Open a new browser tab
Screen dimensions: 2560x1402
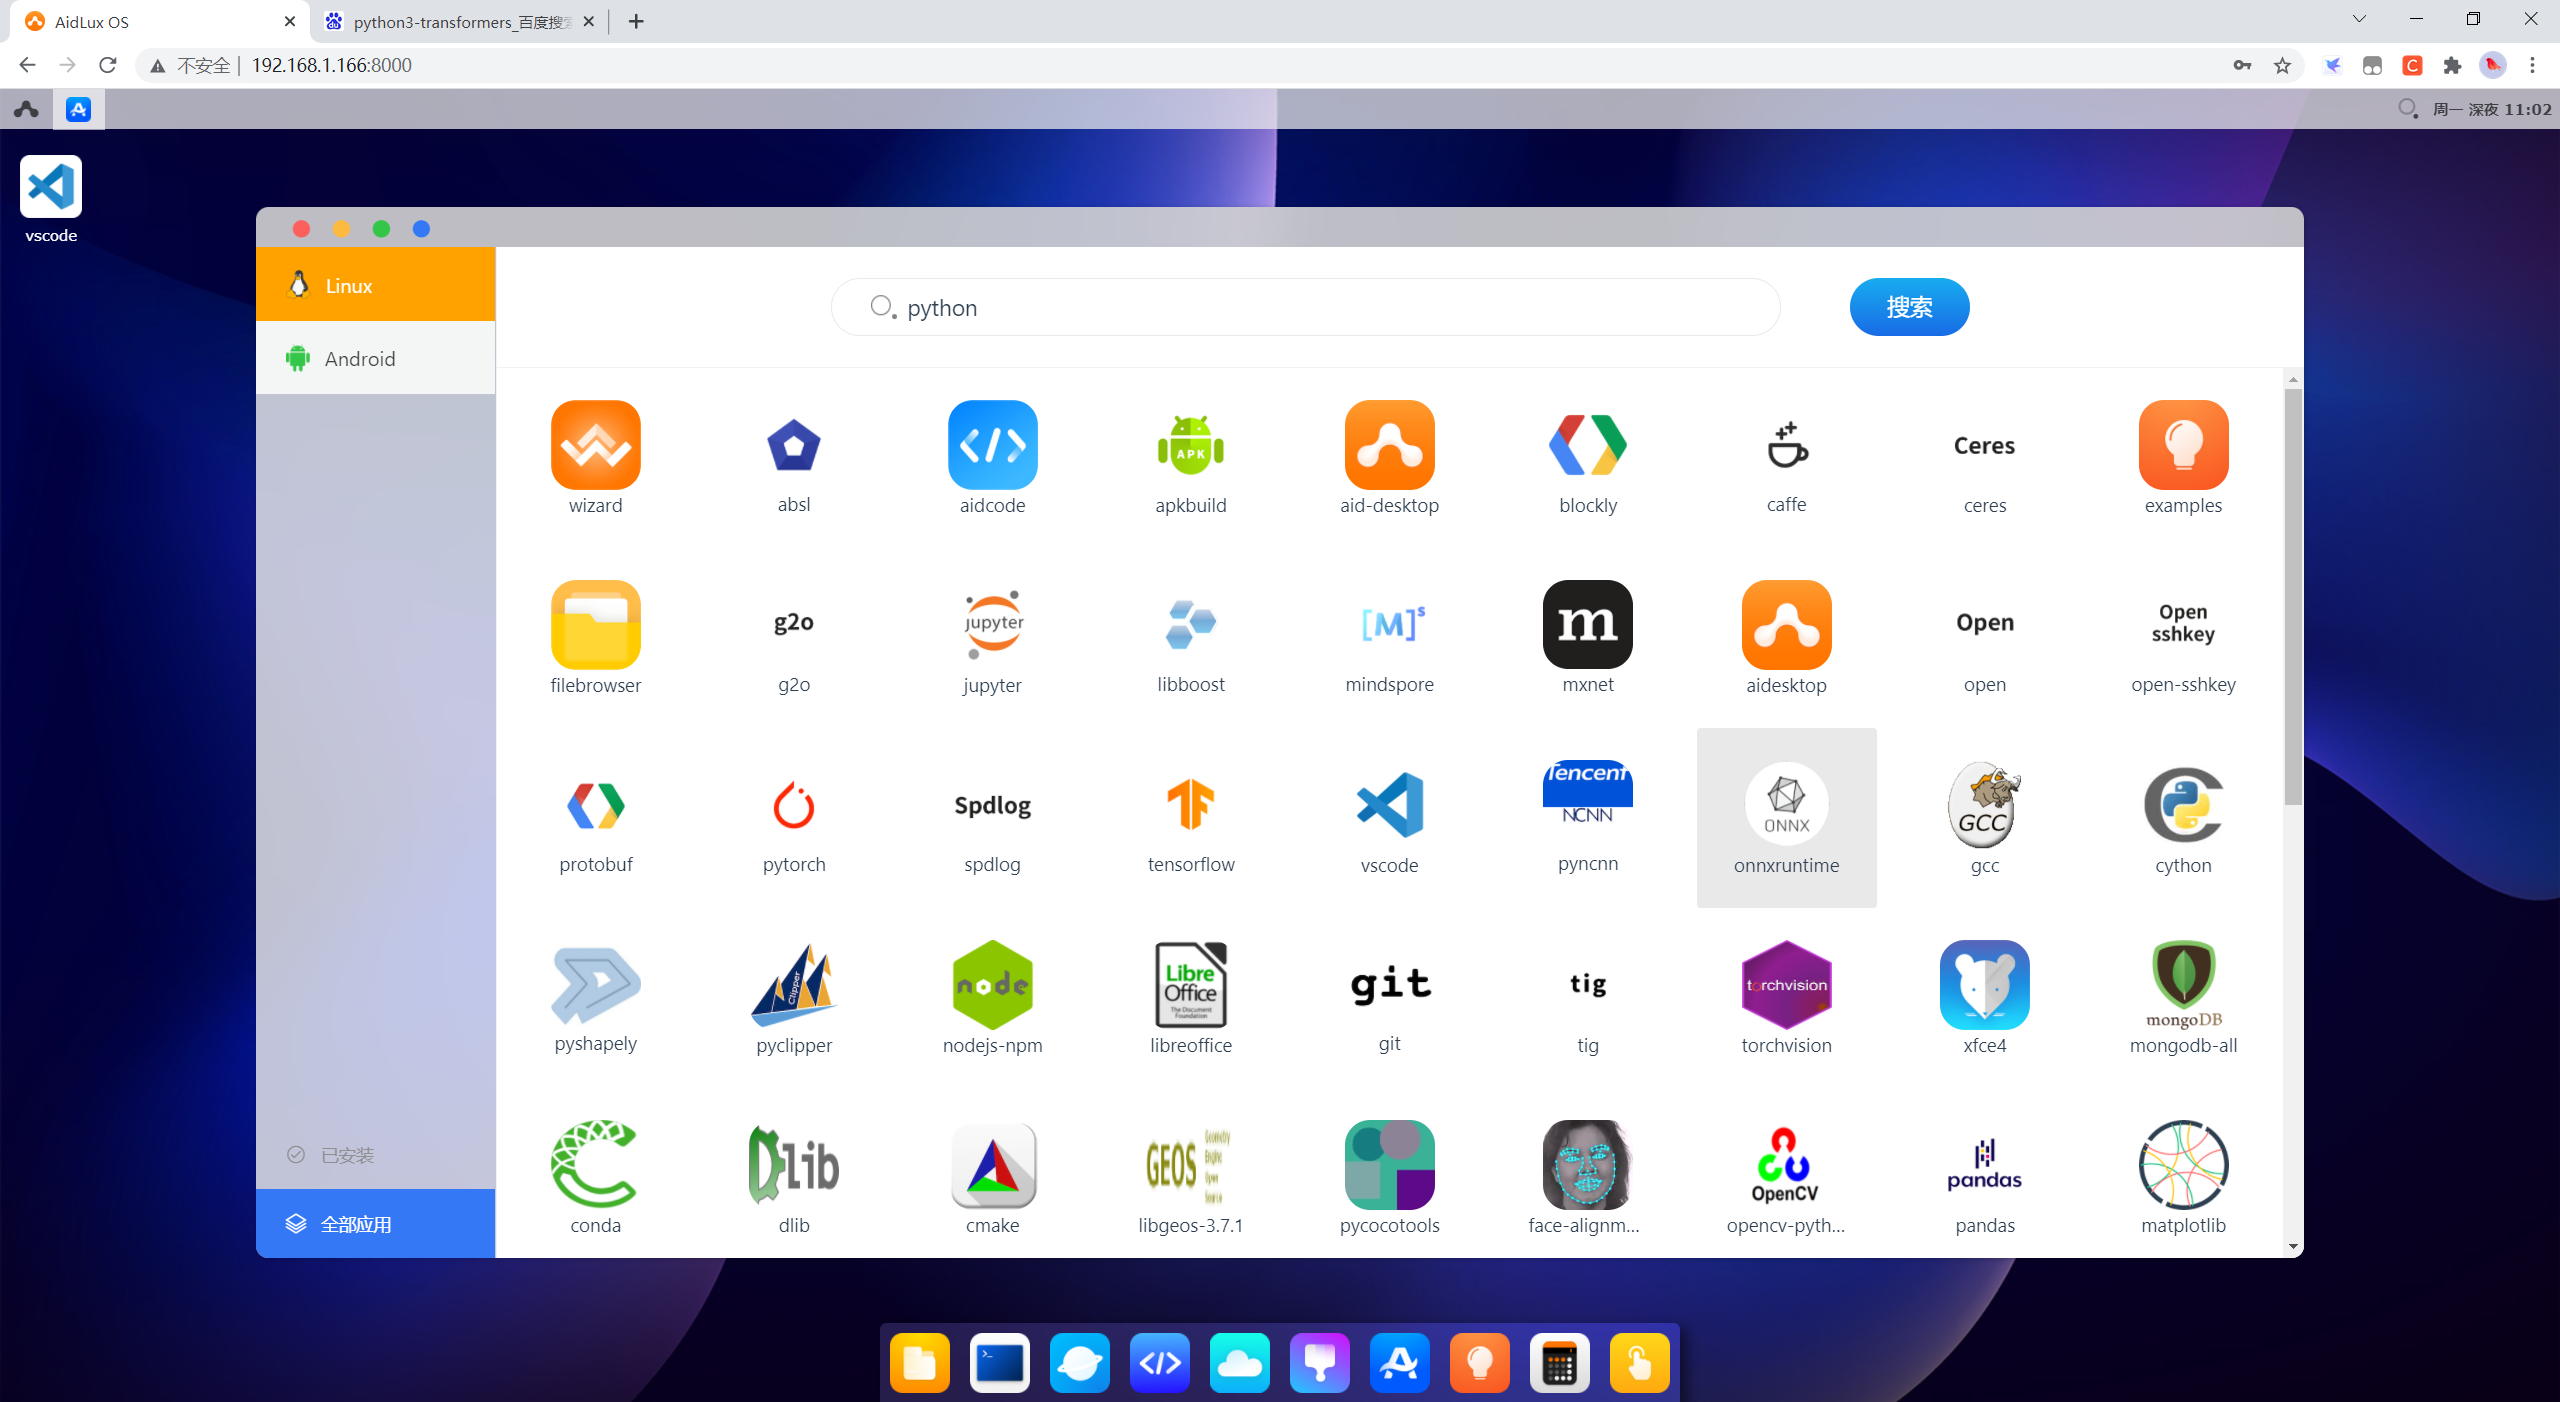(636, 21)
